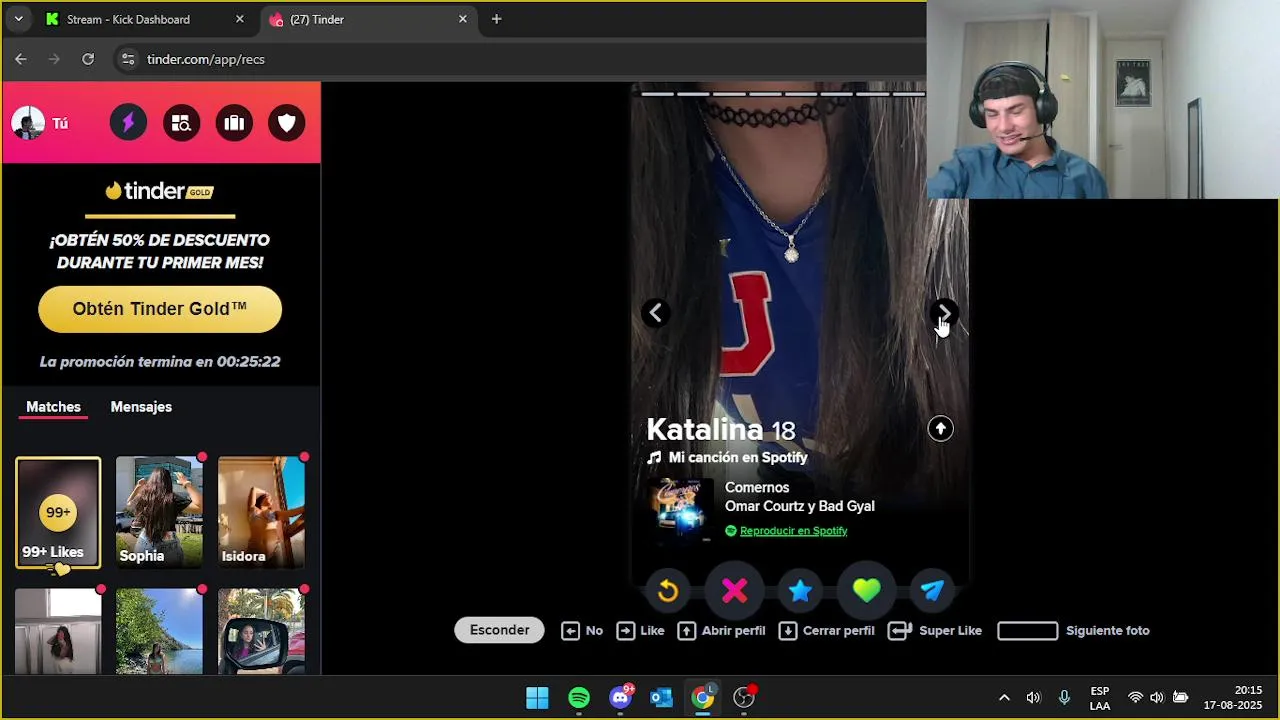Click Reproducir en Spotify link
Image resolution: width=1280 pixels, height=720 pixels.
click(793, 531)
